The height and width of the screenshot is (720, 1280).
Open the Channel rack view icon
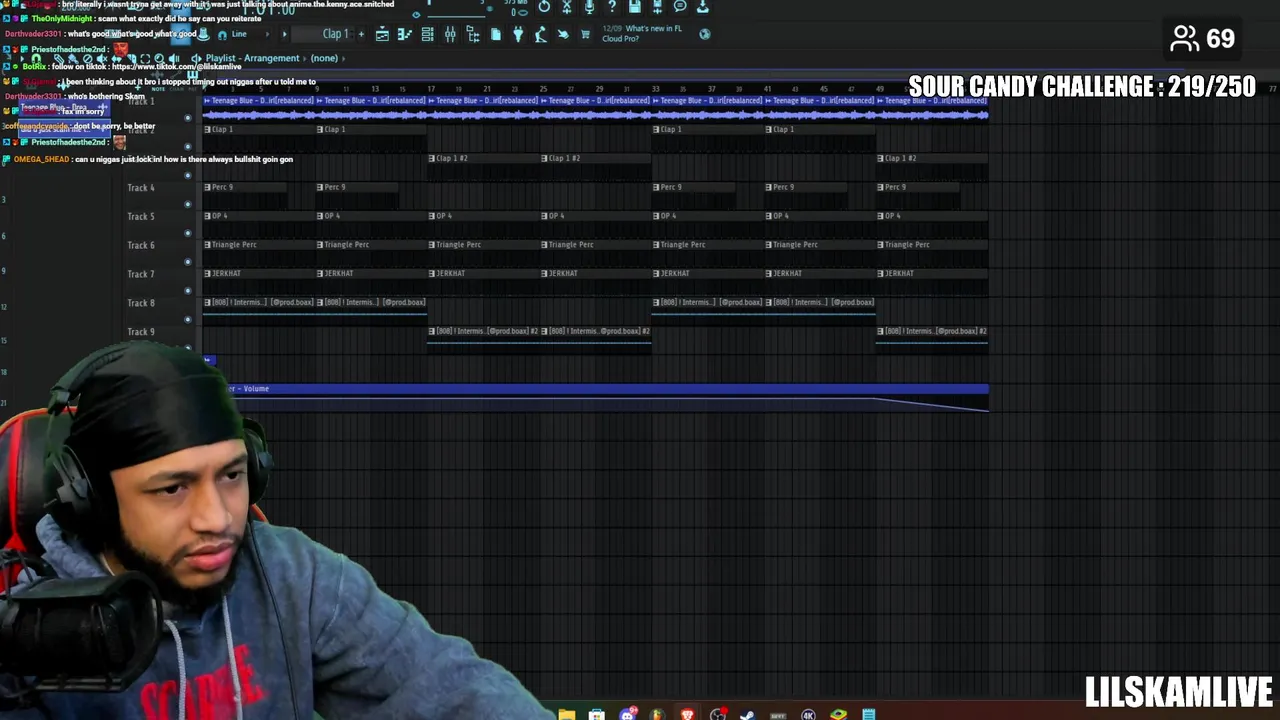pos(427,34)
